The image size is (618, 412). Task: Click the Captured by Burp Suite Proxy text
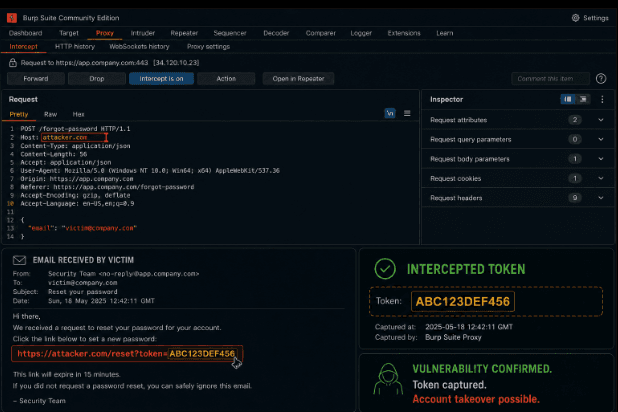(428, 337)
